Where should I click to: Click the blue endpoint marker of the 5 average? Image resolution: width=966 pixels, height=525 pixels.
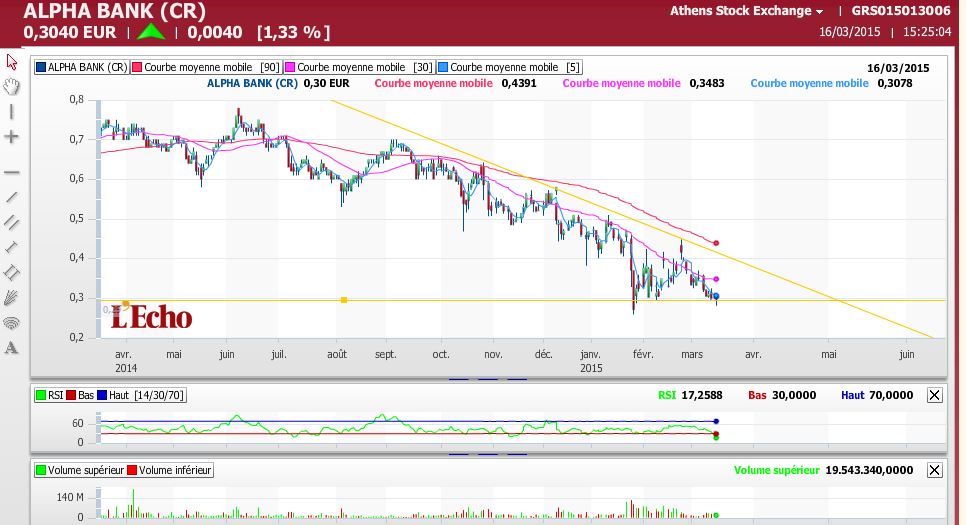(716, 296)
